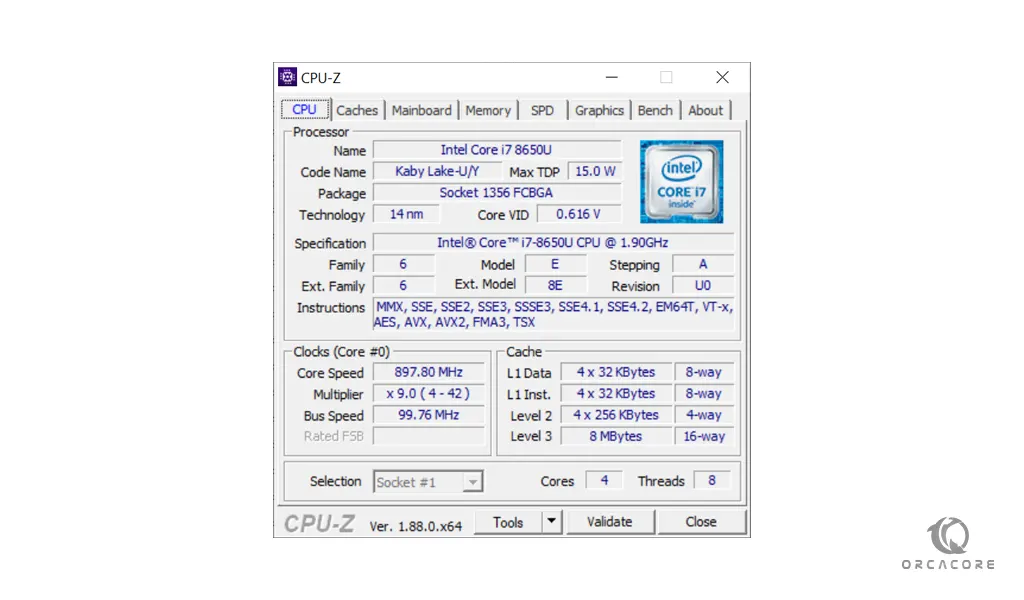Screen dimensions: 1024x600
Task: Click the Close button at bottom
Action: pos(701,522)
